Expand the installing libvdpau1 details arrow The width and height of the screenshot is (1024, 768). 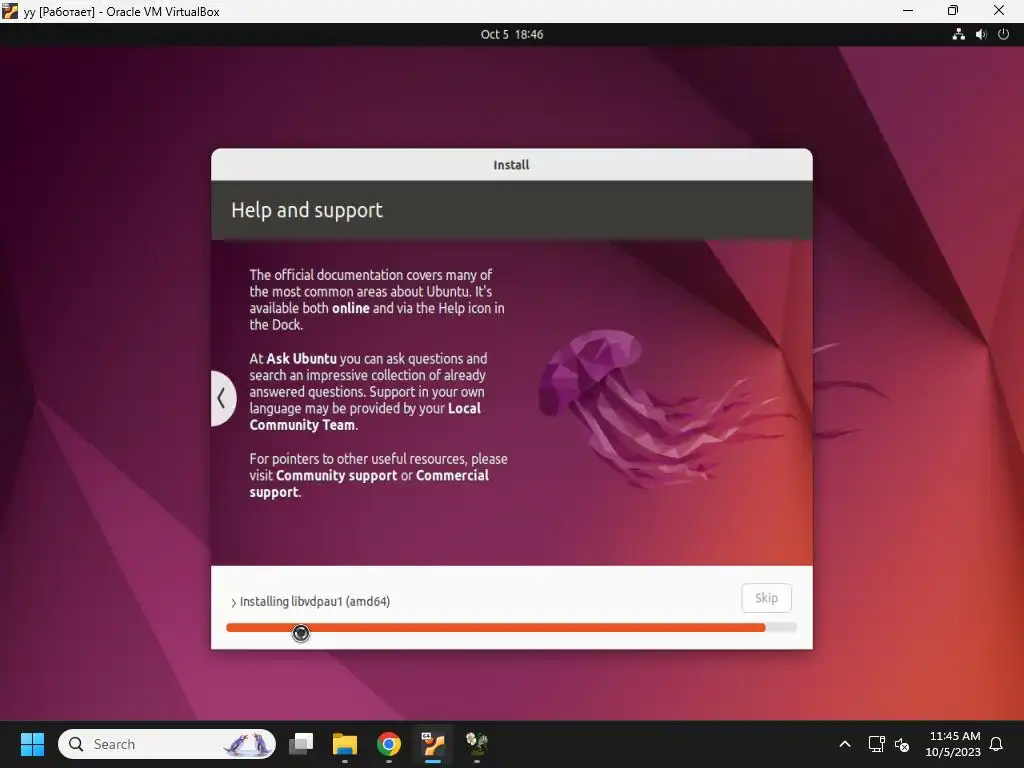click(233, 602)
